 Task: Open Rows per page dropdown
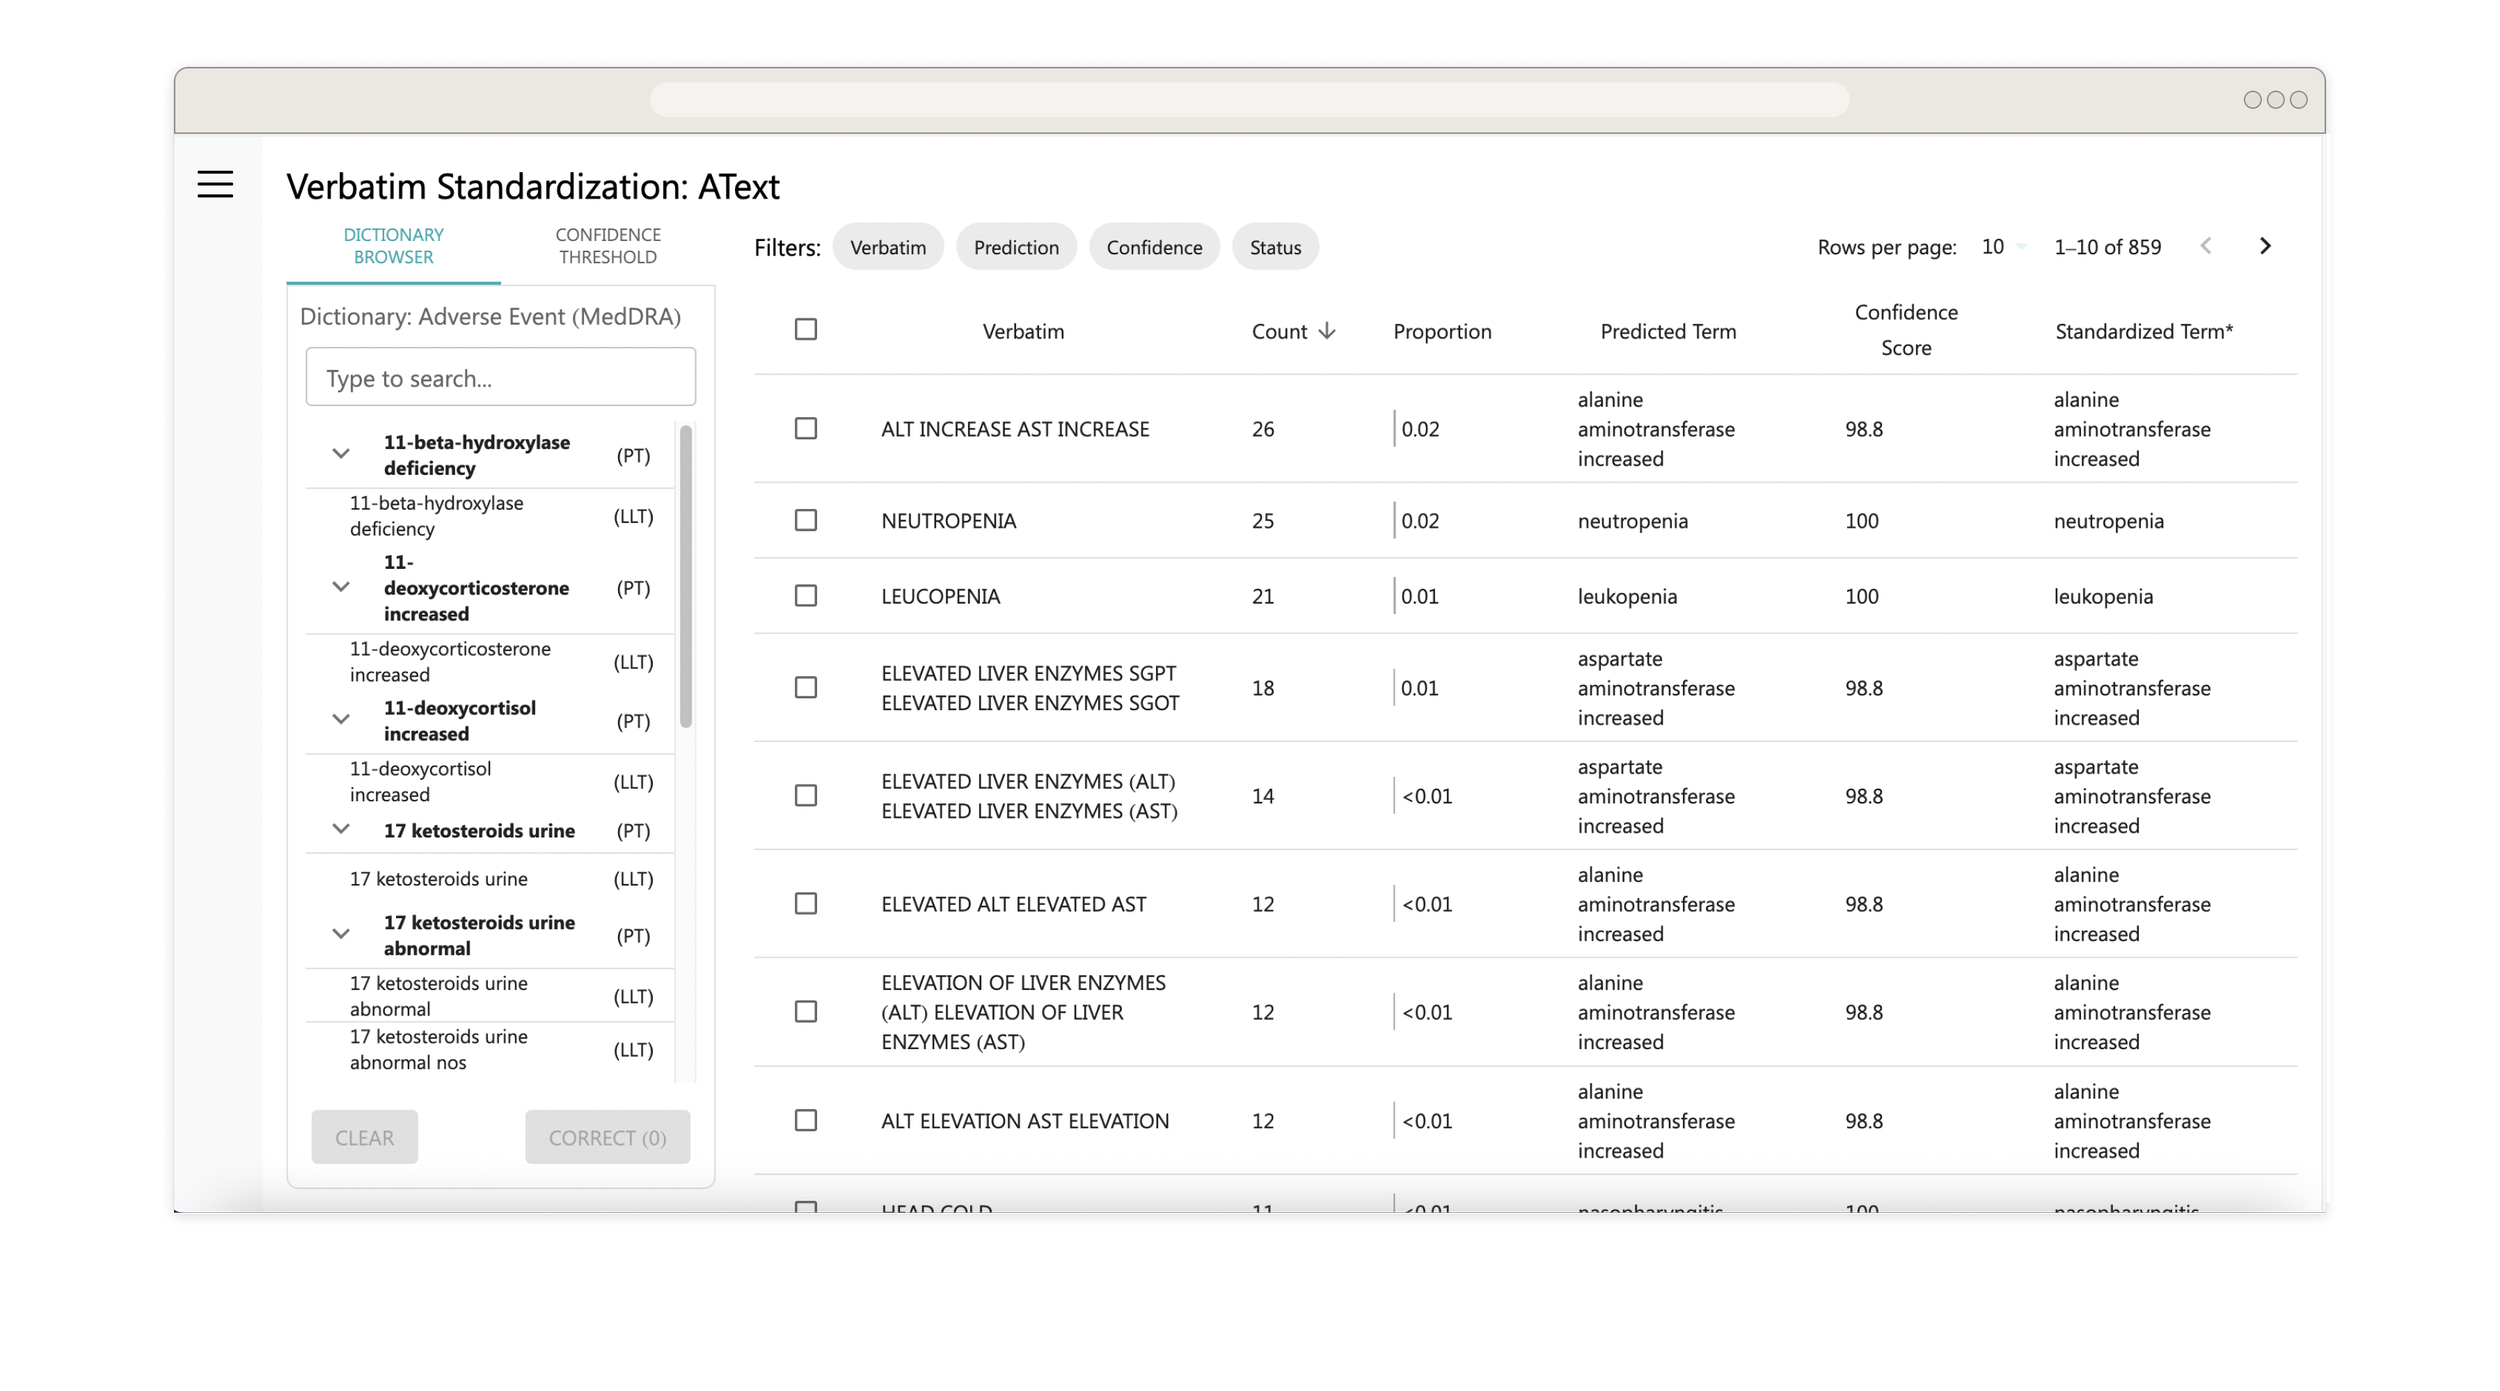coord(2003,247)
